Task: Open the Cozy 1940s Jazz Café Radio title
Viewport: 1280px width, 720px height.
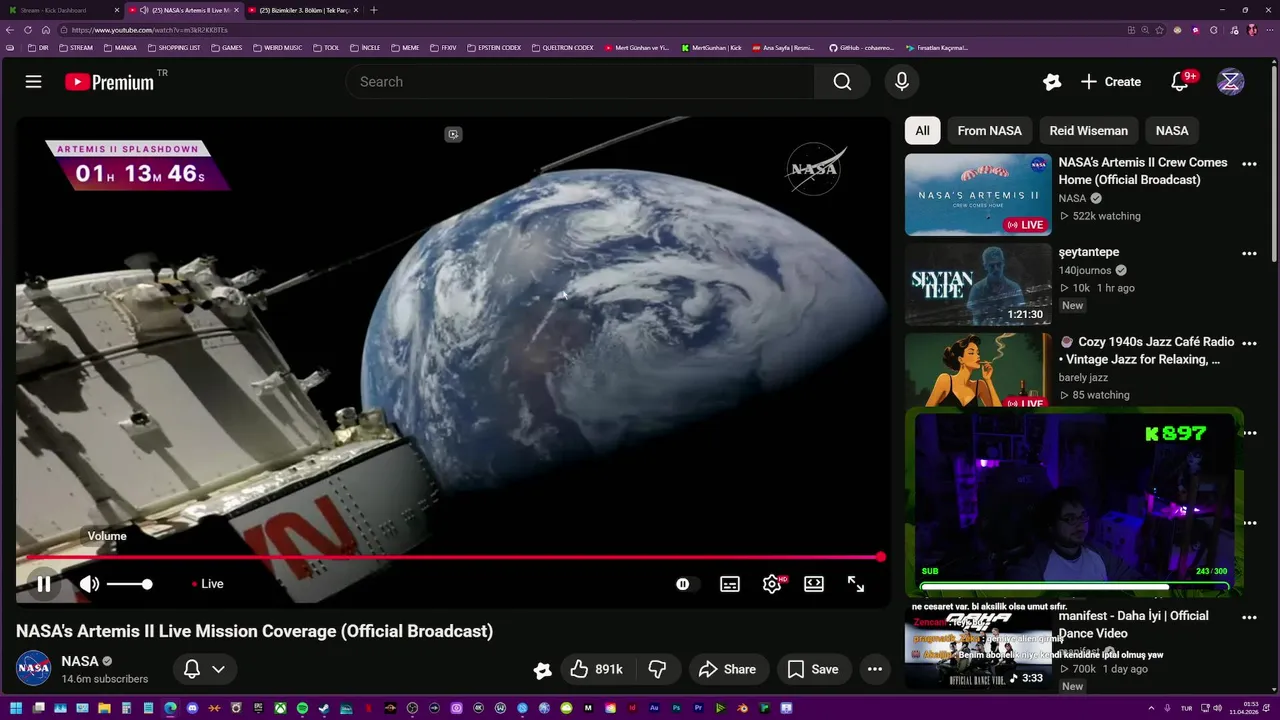Action: pos(1147,351)
